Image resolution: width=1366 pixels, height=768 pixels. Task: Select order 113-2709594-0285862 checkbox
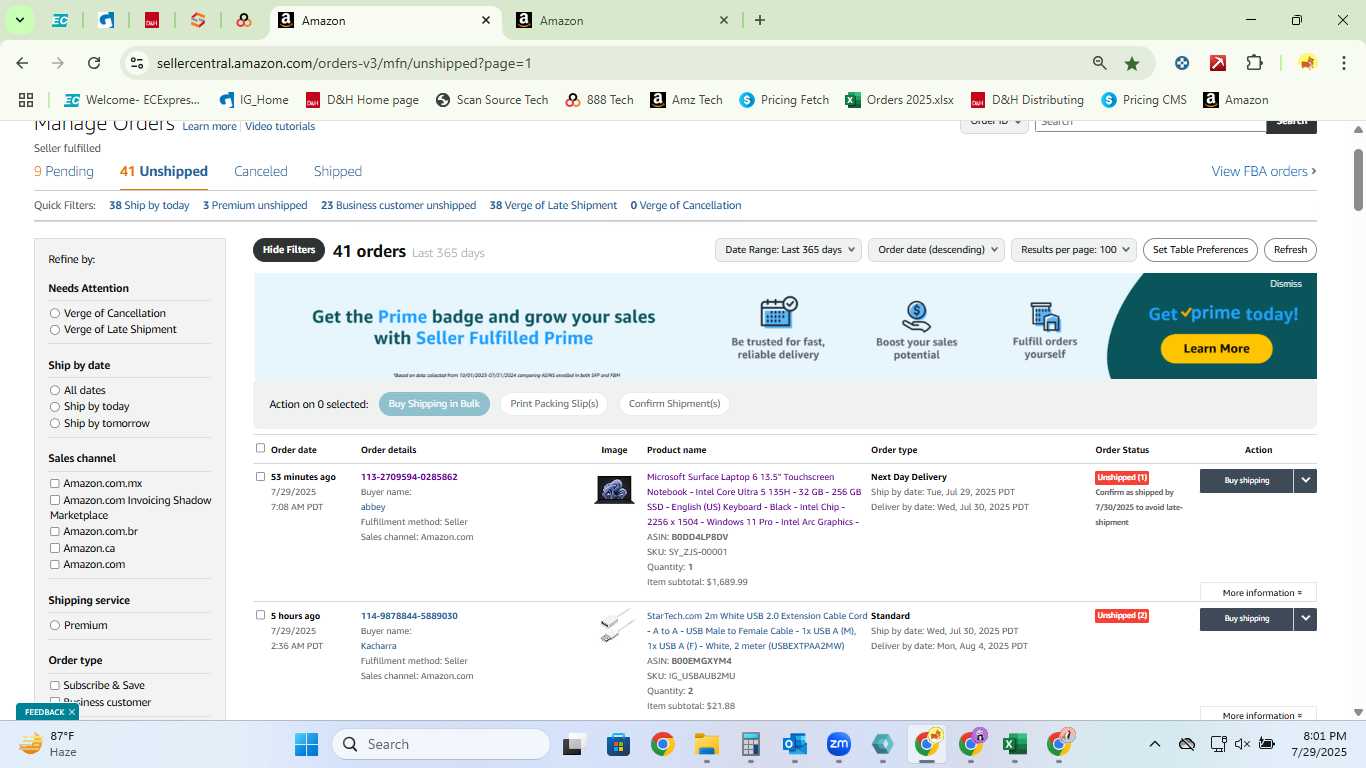pyautogui.click(x=261, y=476)
